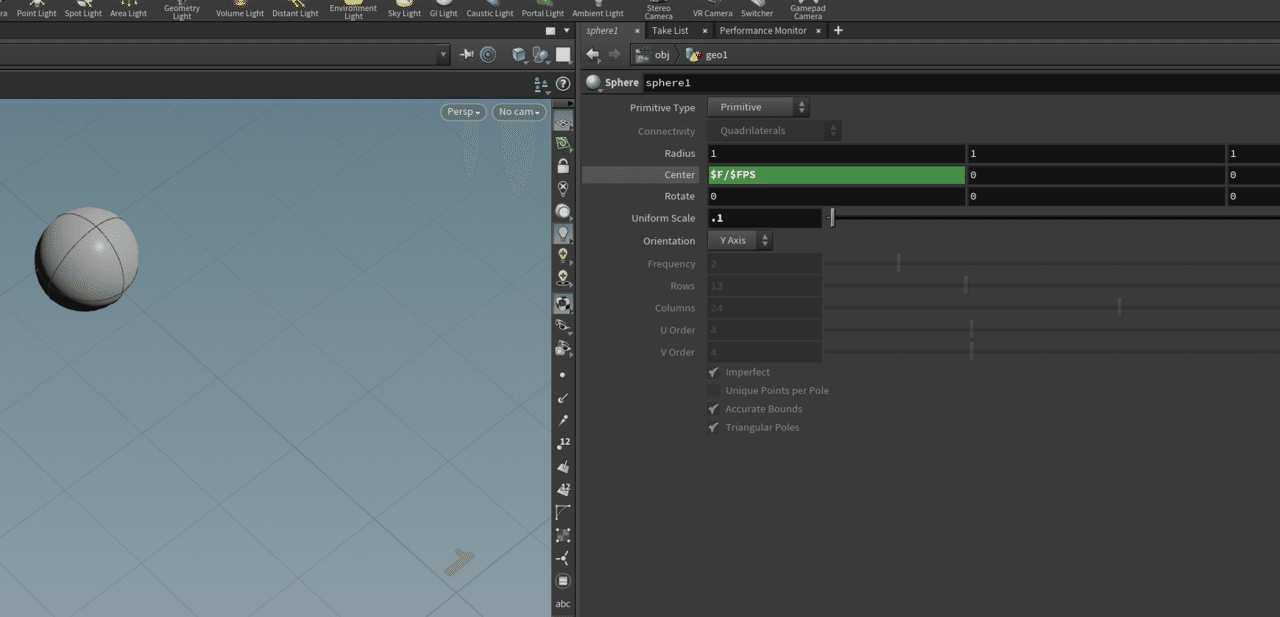This screenshot has height=617, width=1280.
Task: Open the Persp viewport menu
Action: (x=464, y=112)
